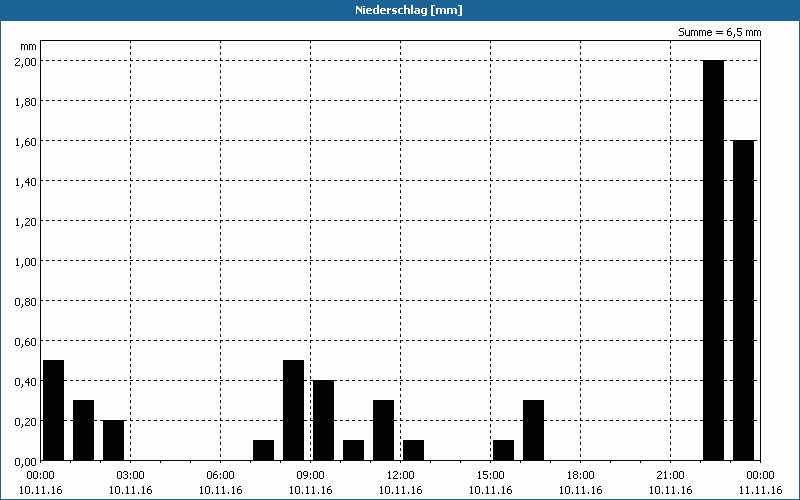Click the 12:00 time label
This screenshot has width=800, height=500.
[401, 476]
